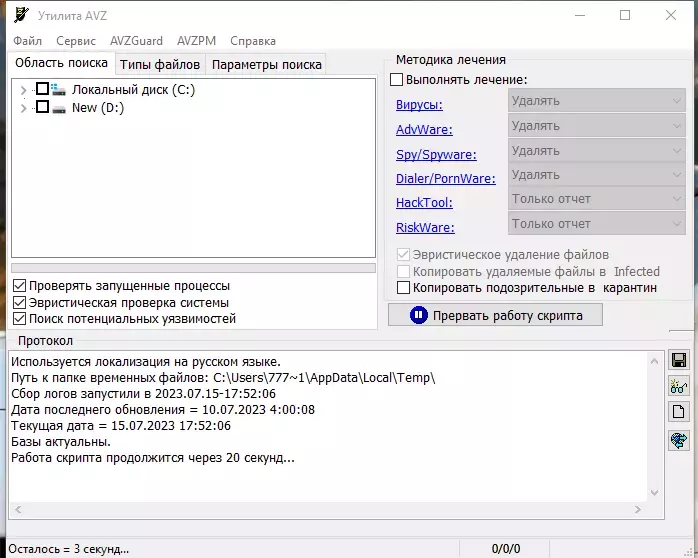Uncheck Эвристическая проверка системы
698x558 pixels.
20,303
